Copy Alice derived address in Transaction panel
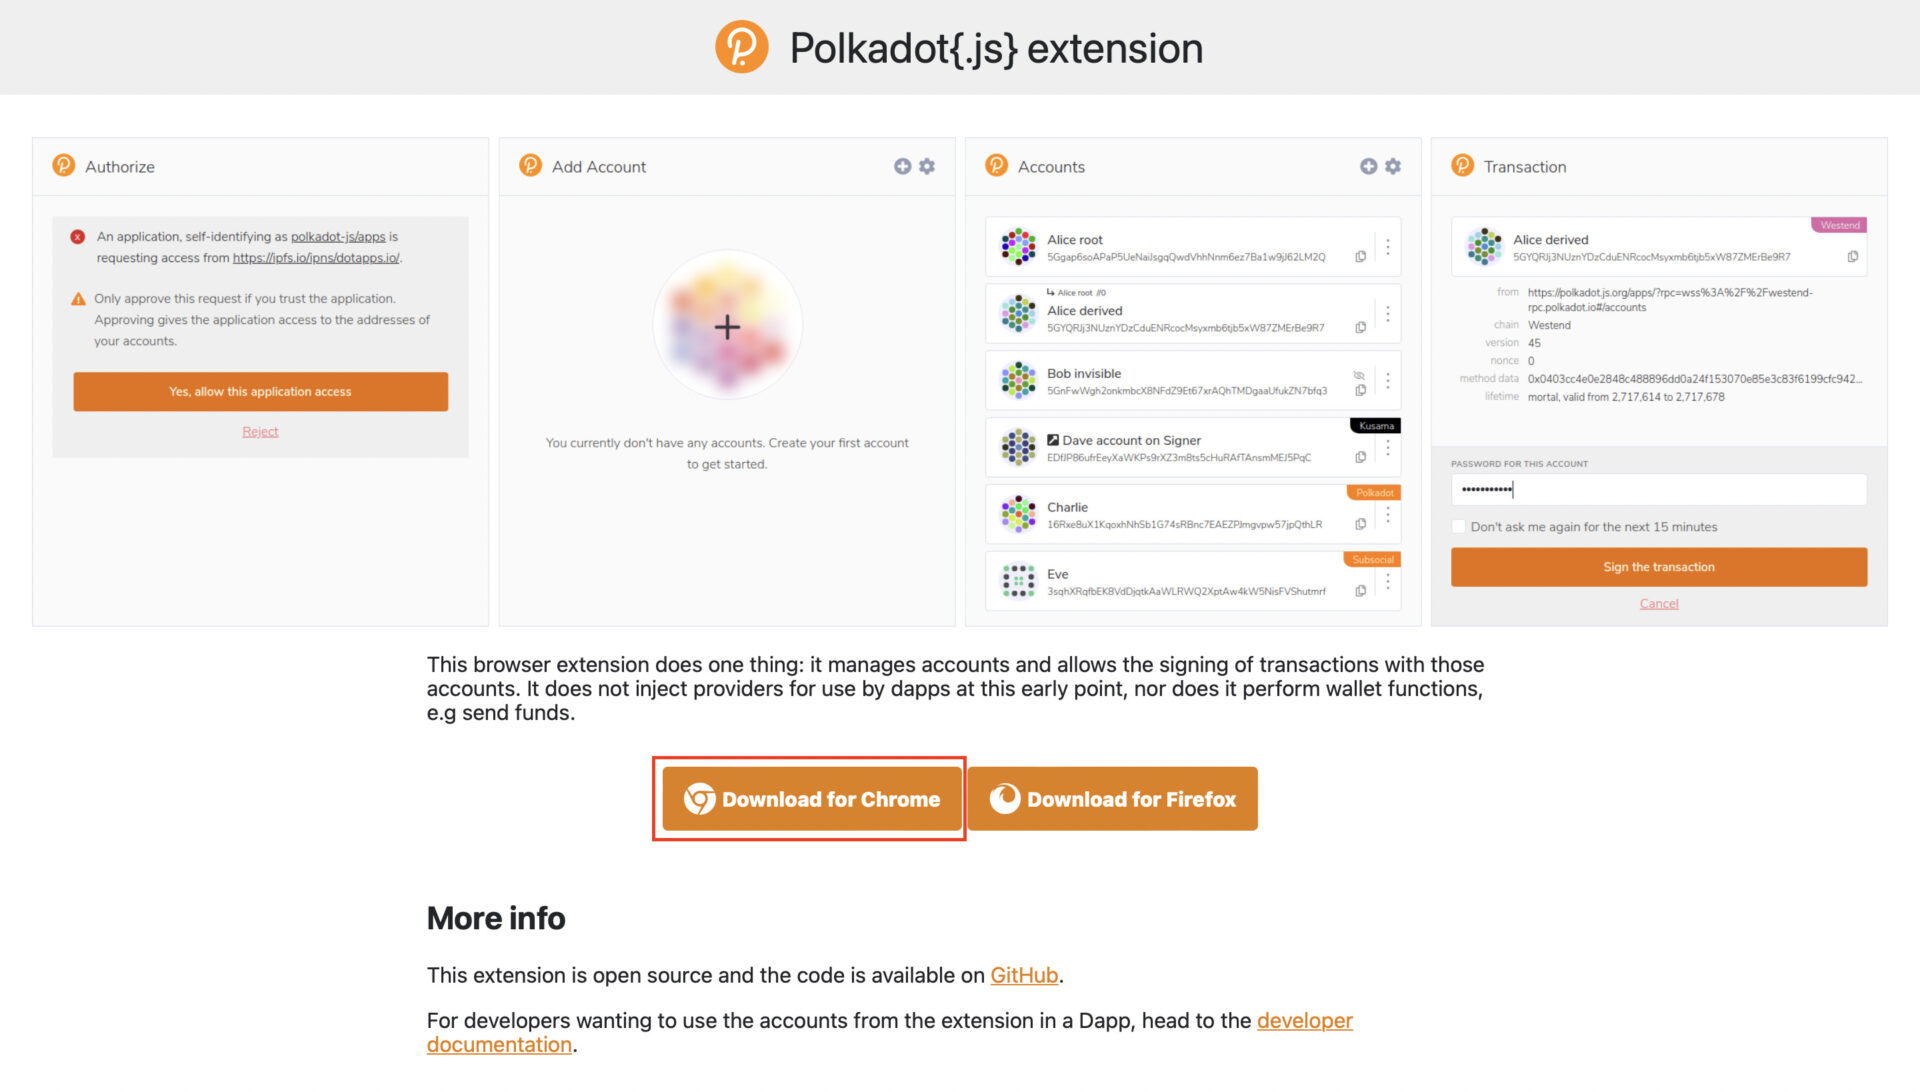This screenshot has width=1920, height=1092. point(1853,257)
